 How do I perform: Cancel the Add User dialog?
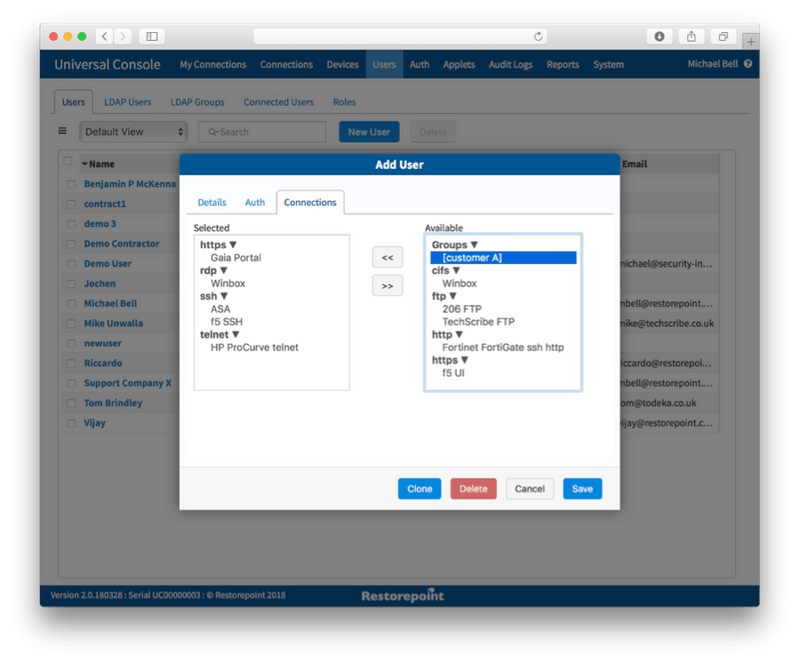530,489
